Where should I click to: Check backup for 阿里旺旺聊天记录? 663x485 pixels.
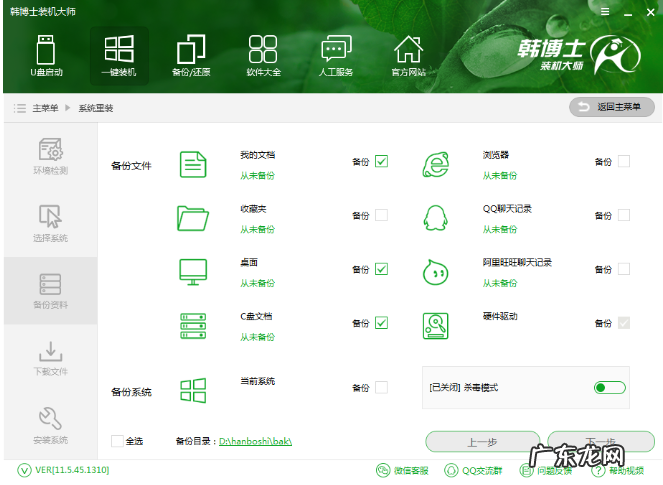[624, 269]
